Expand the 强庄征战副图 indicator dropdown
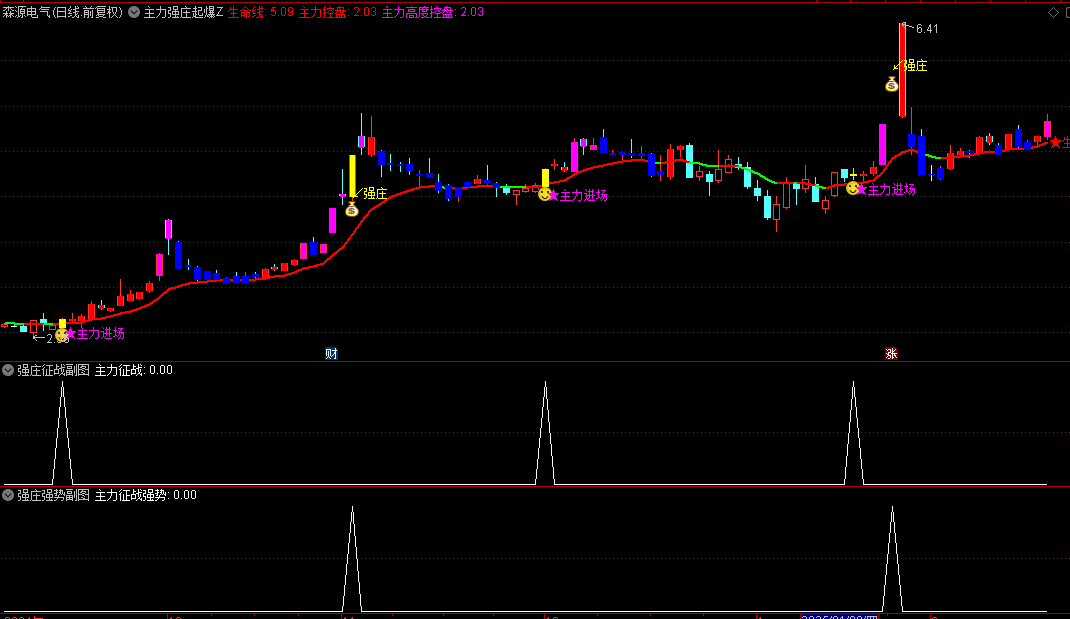The height and width of the screenshot is (619, 1070). pos(8,370)
